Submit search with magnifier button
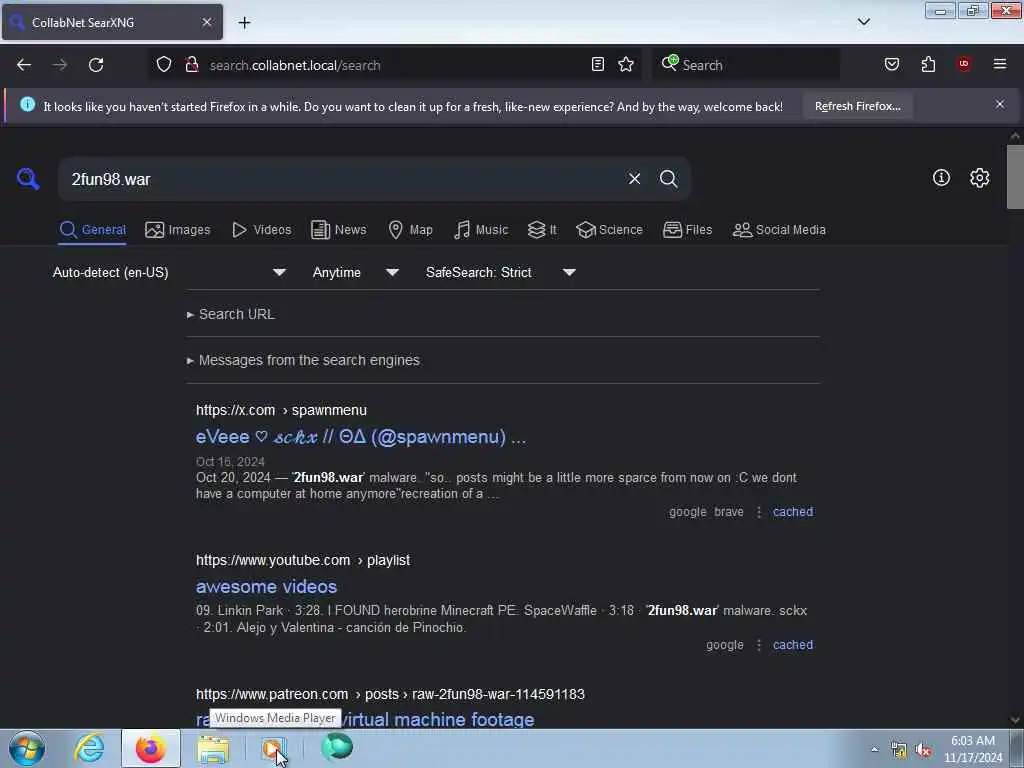This screenshot has width=1024, height=768. (x=668, y=178)
